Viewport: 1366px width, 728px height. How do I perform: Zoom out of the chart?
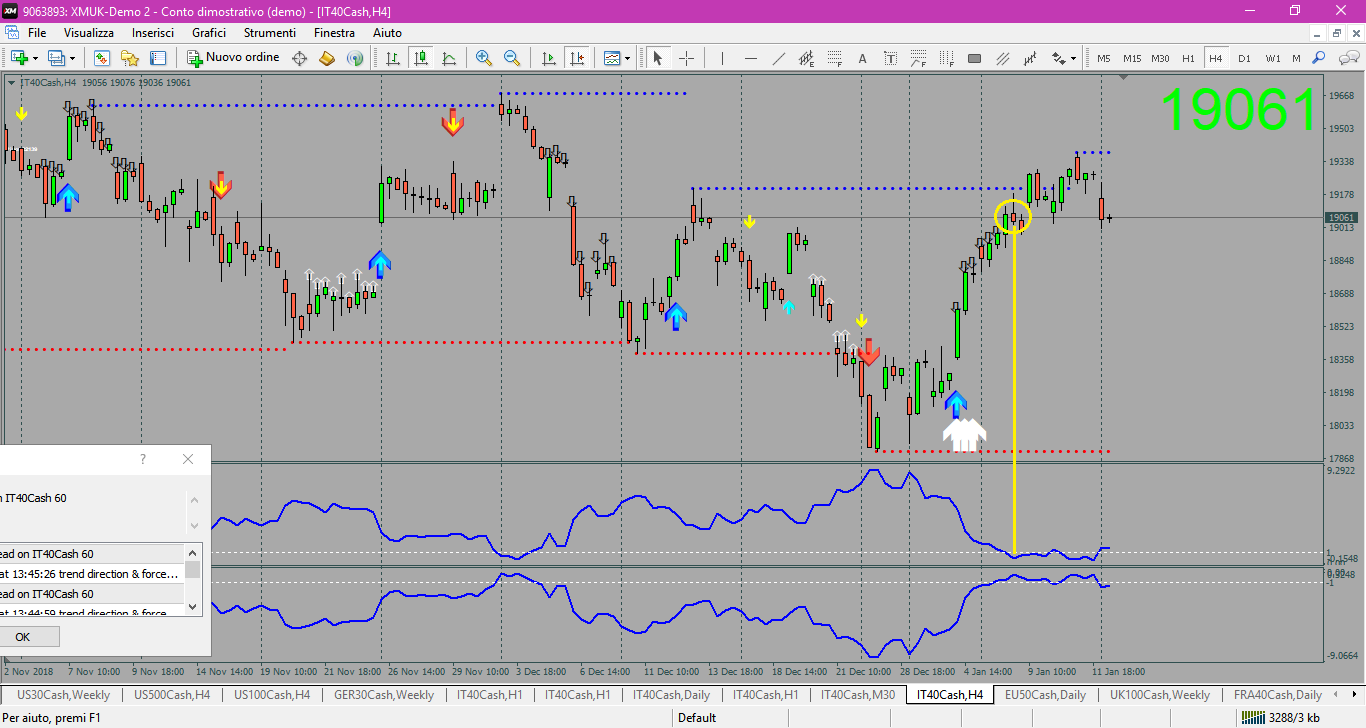[512, 58]
